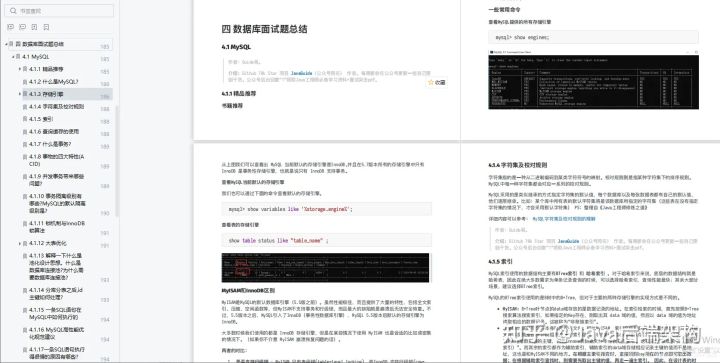720x363 pixels.
Task: Collapse the 数据库面试题总结 bookmark
Action: (6, 44)
